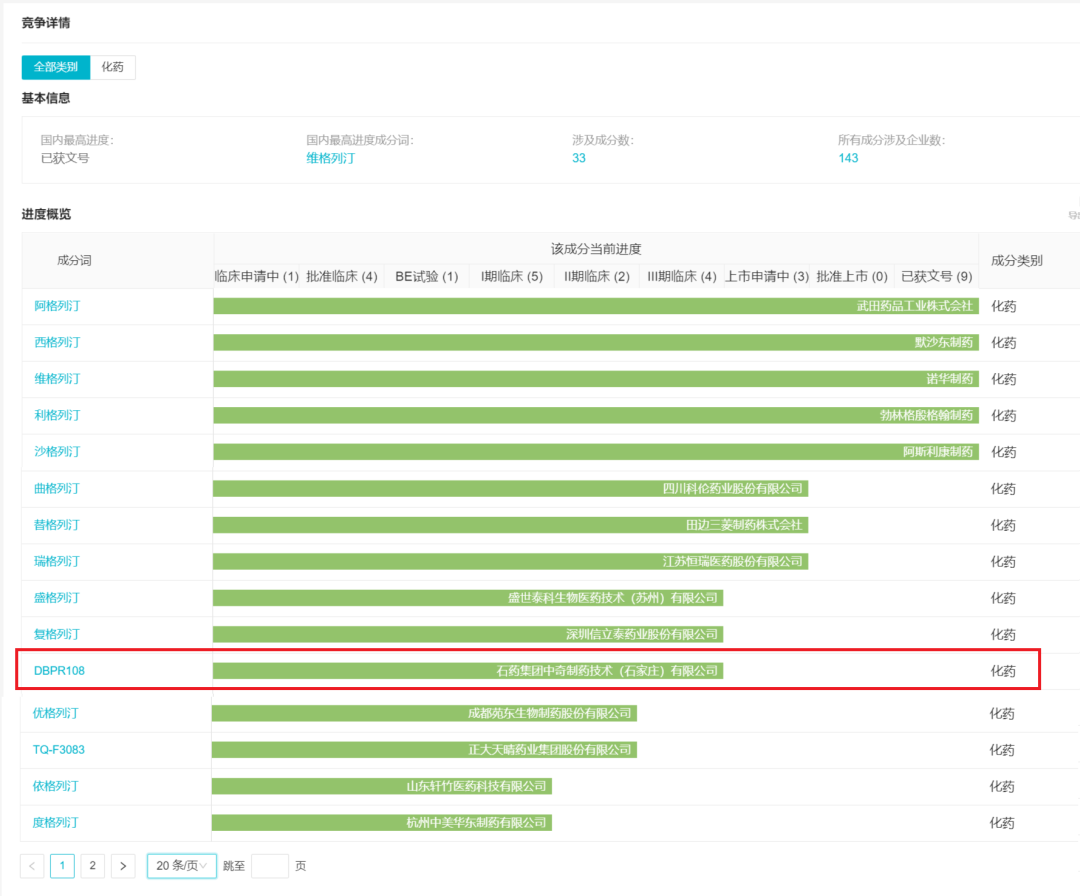
Task: Open the 优格列汀 ingredient link
Action: point(56,713)
